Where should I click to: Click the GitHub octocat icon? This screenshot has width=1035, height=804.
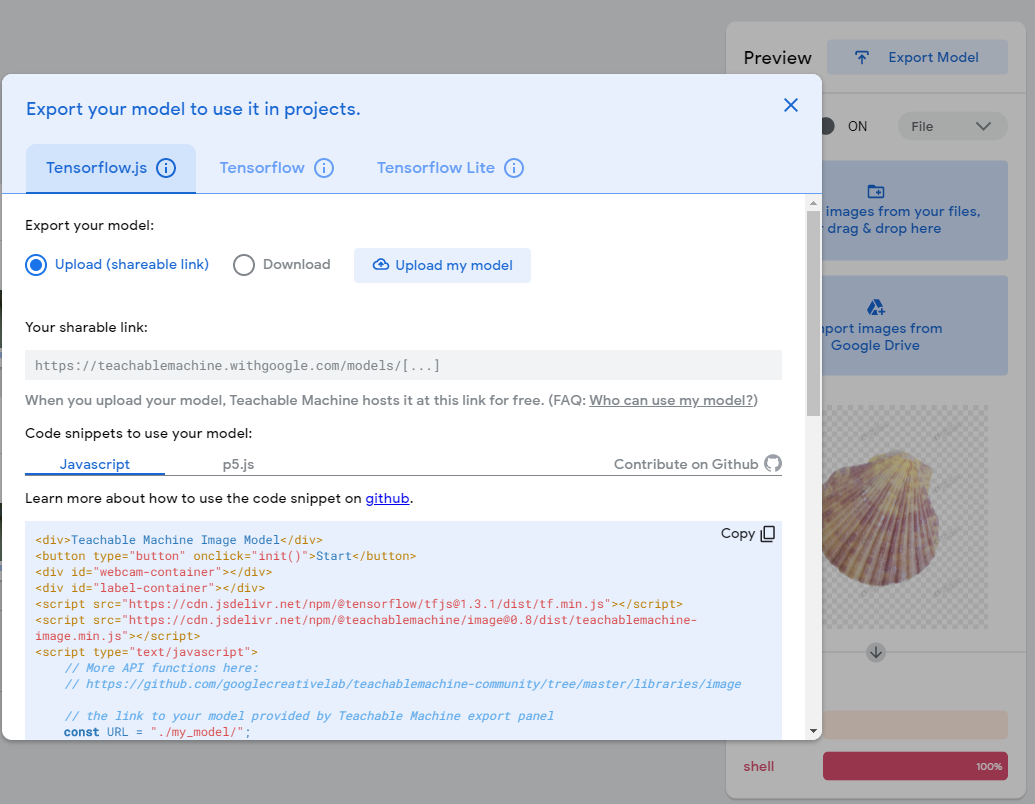pos(773,463)
